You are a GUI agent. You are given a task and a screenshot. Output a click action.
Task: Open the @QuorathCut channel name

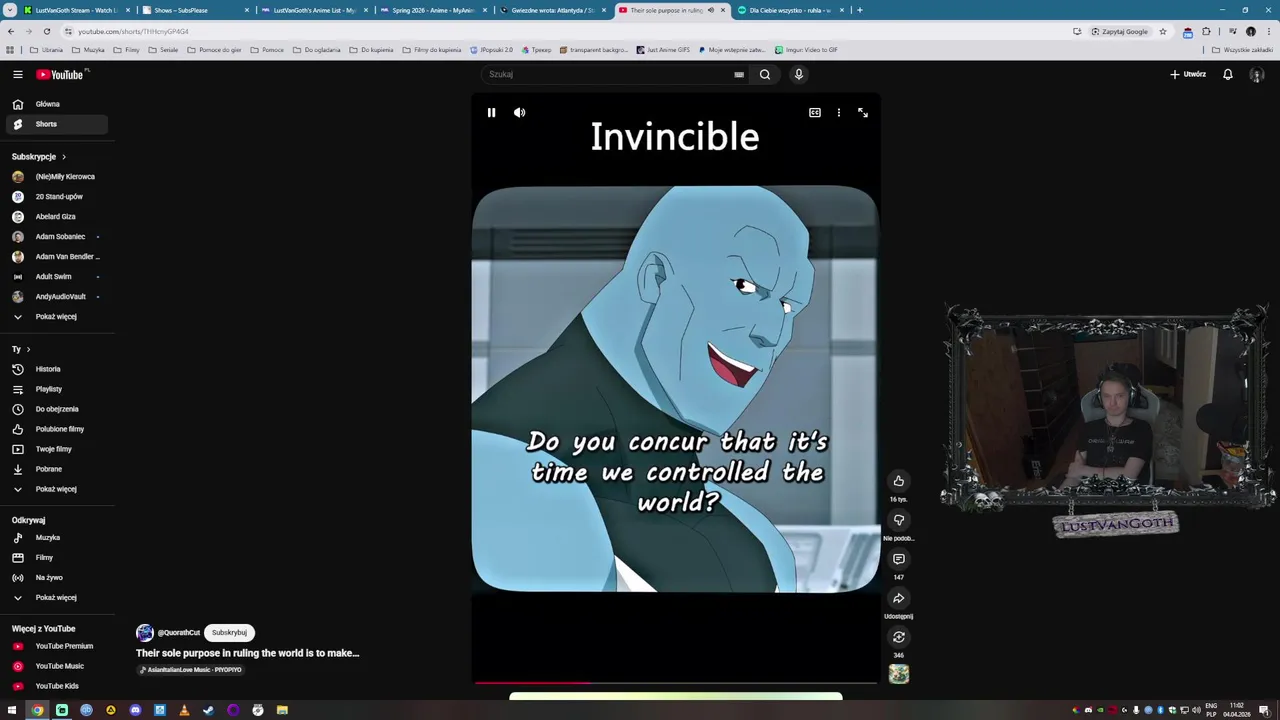click(x=179, y=633)
